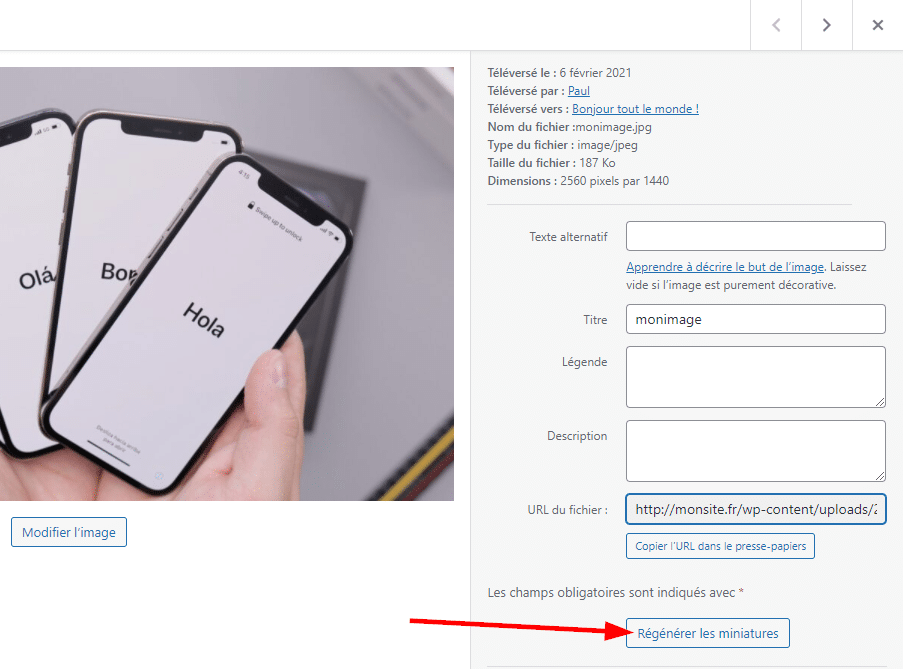Close the attachment details dialog

[x=877, y=25]
